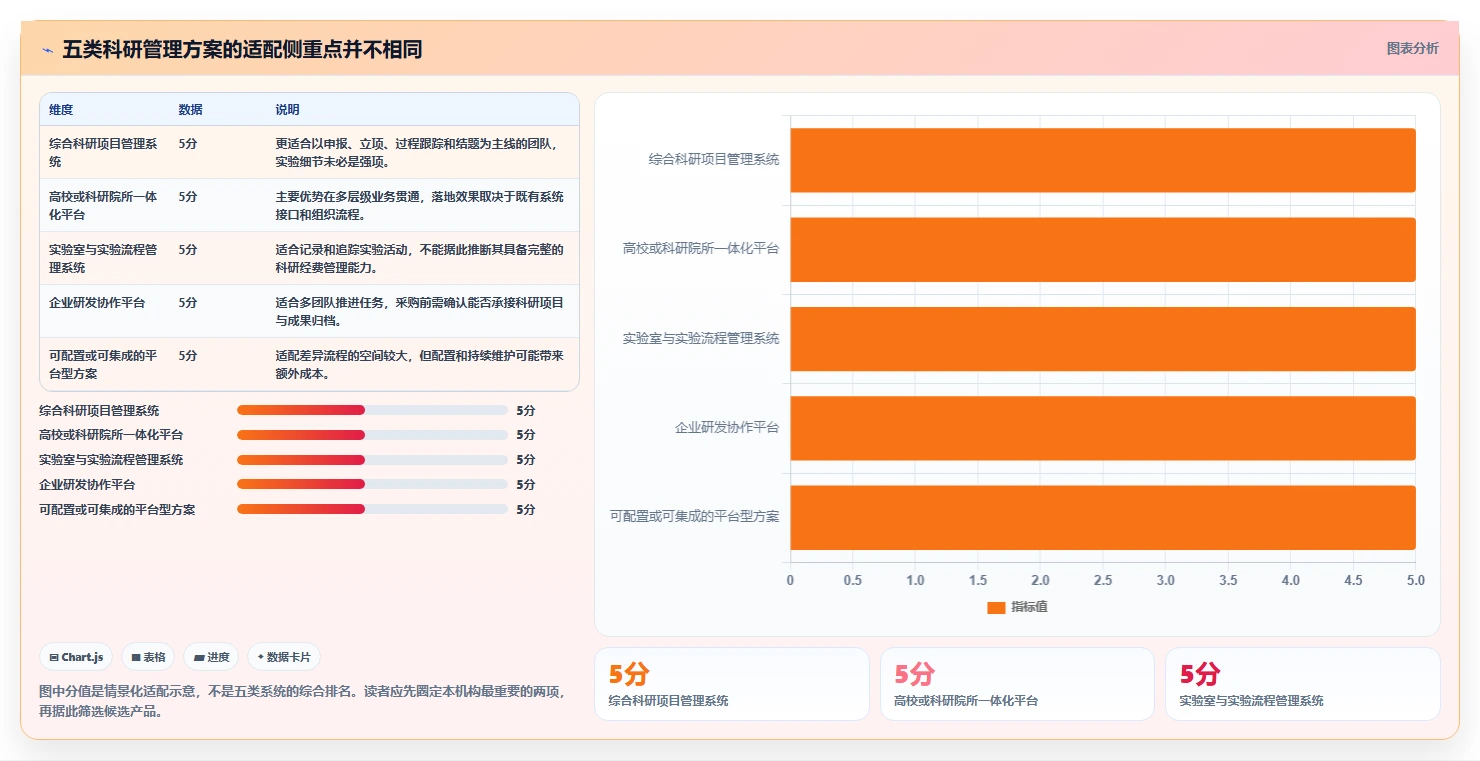Click the y-axis label 企业研发协作平台 in chart

click(727, 428)
